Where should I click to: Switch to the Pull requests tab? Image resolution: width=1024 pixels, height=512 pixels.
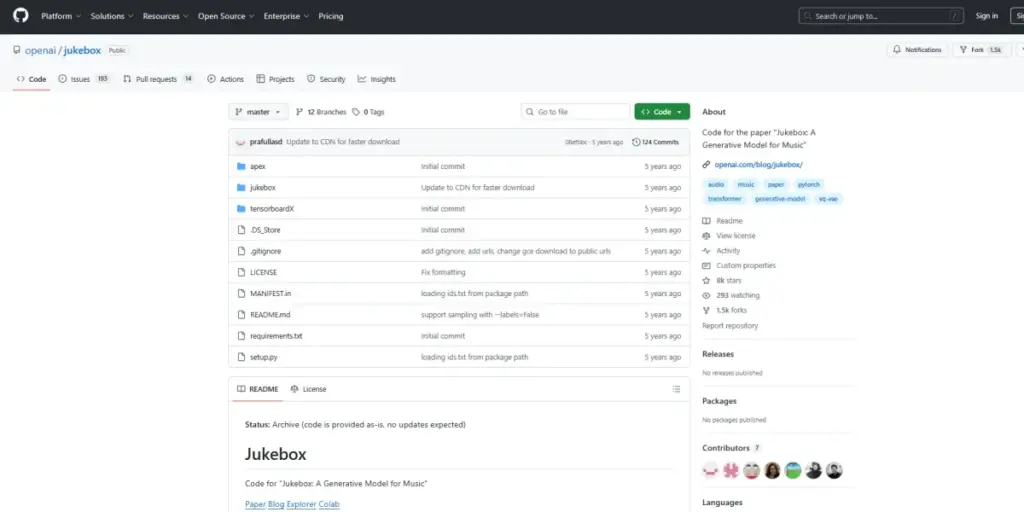pos(159,79)
